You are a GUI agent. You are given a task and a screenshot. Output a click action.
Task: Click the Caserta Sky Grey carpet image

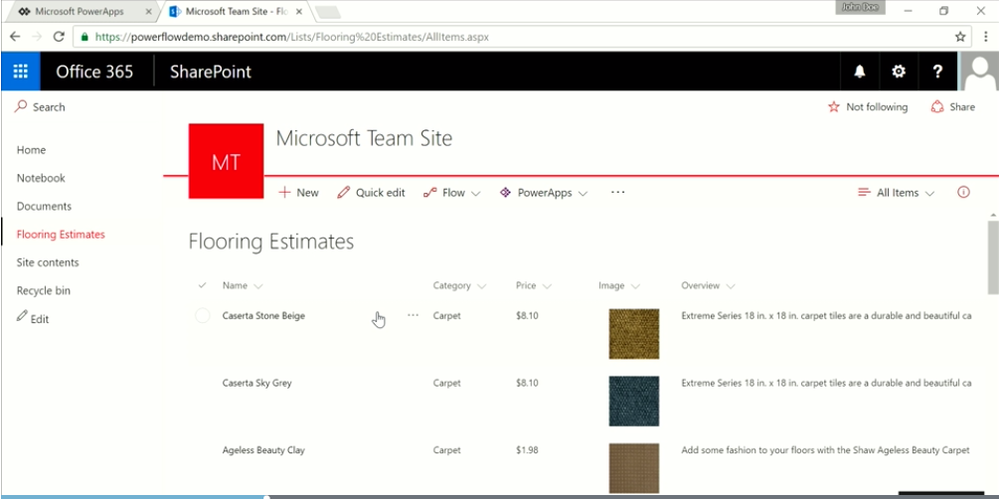click(634, 401)
